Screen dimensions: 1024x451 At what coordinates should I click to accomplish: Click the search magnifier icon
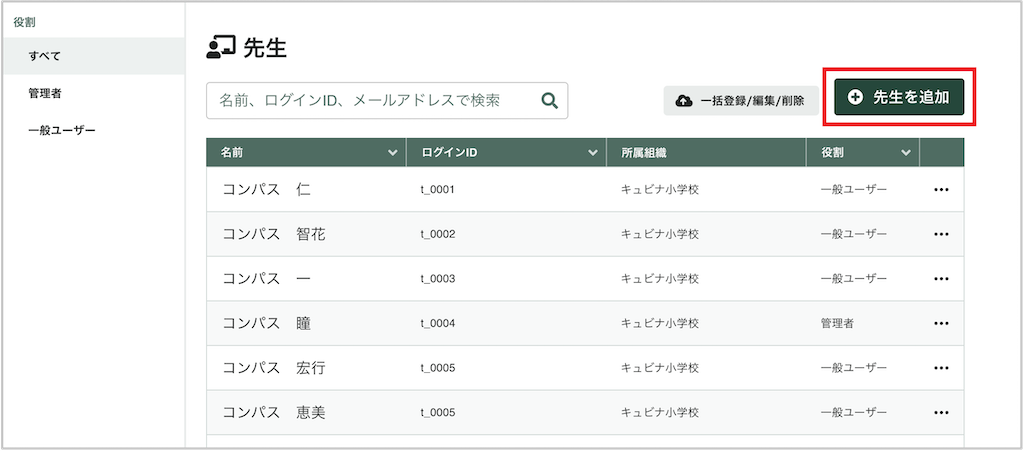coord(550,101)
